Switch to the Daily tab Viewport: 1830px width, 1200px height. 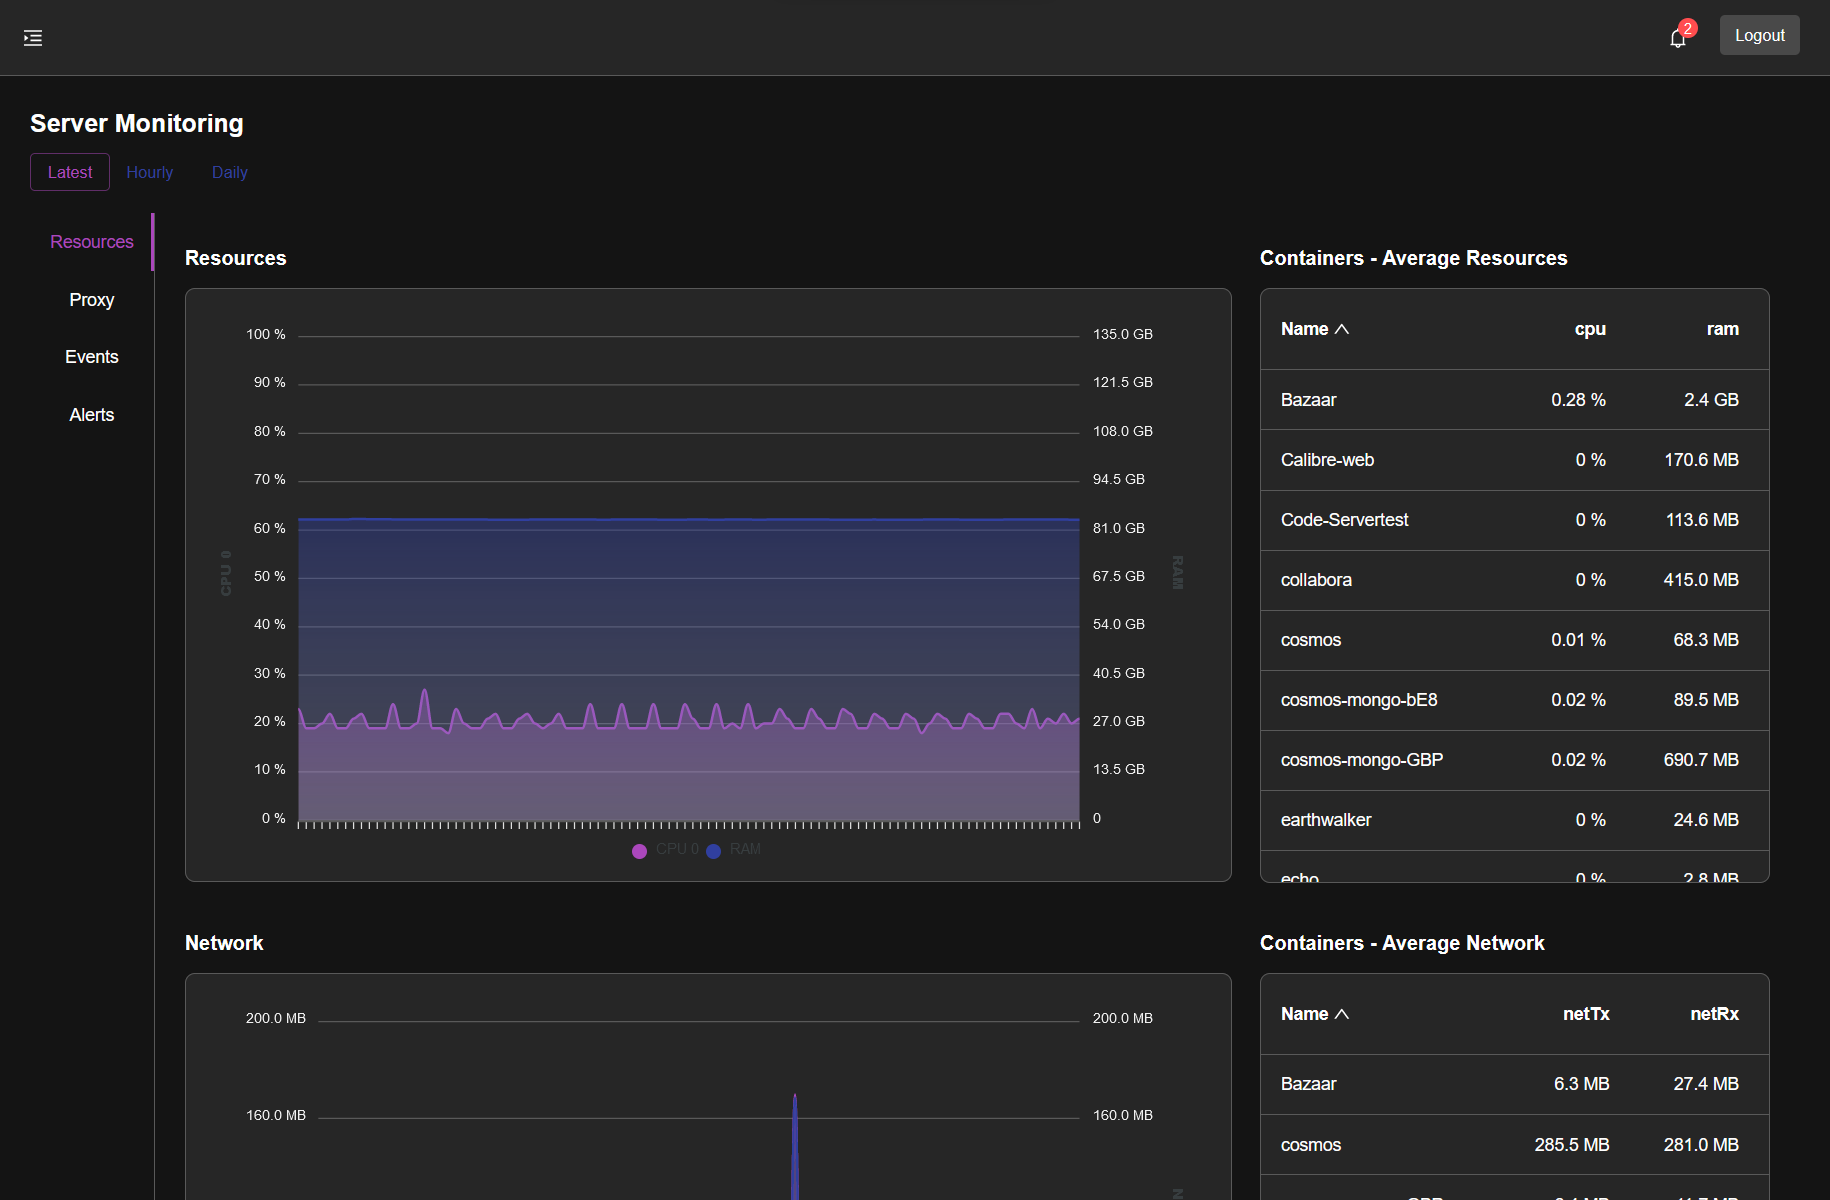[x=229, y=172]
